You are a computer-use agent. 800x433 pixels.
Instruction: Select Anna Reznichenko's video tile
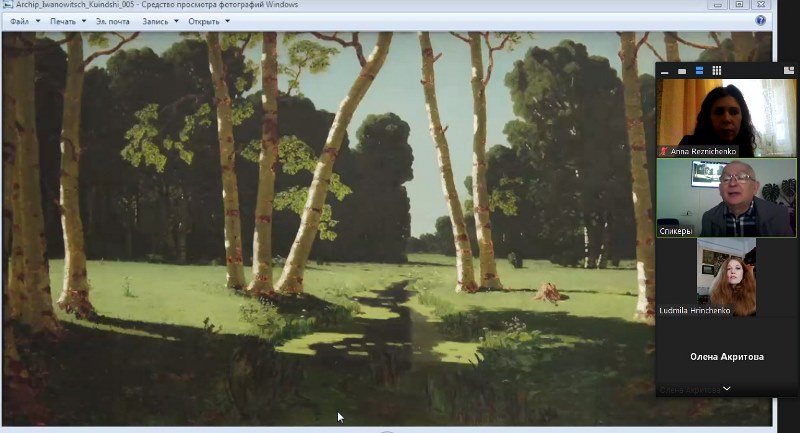[726, 115]
